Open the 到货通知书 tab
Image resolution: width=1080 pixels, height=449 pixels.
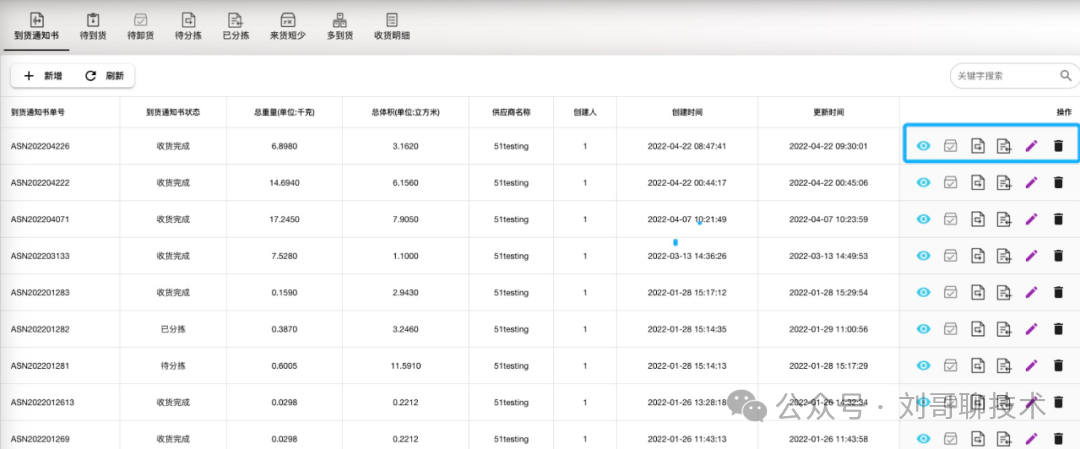pos(37,28)
